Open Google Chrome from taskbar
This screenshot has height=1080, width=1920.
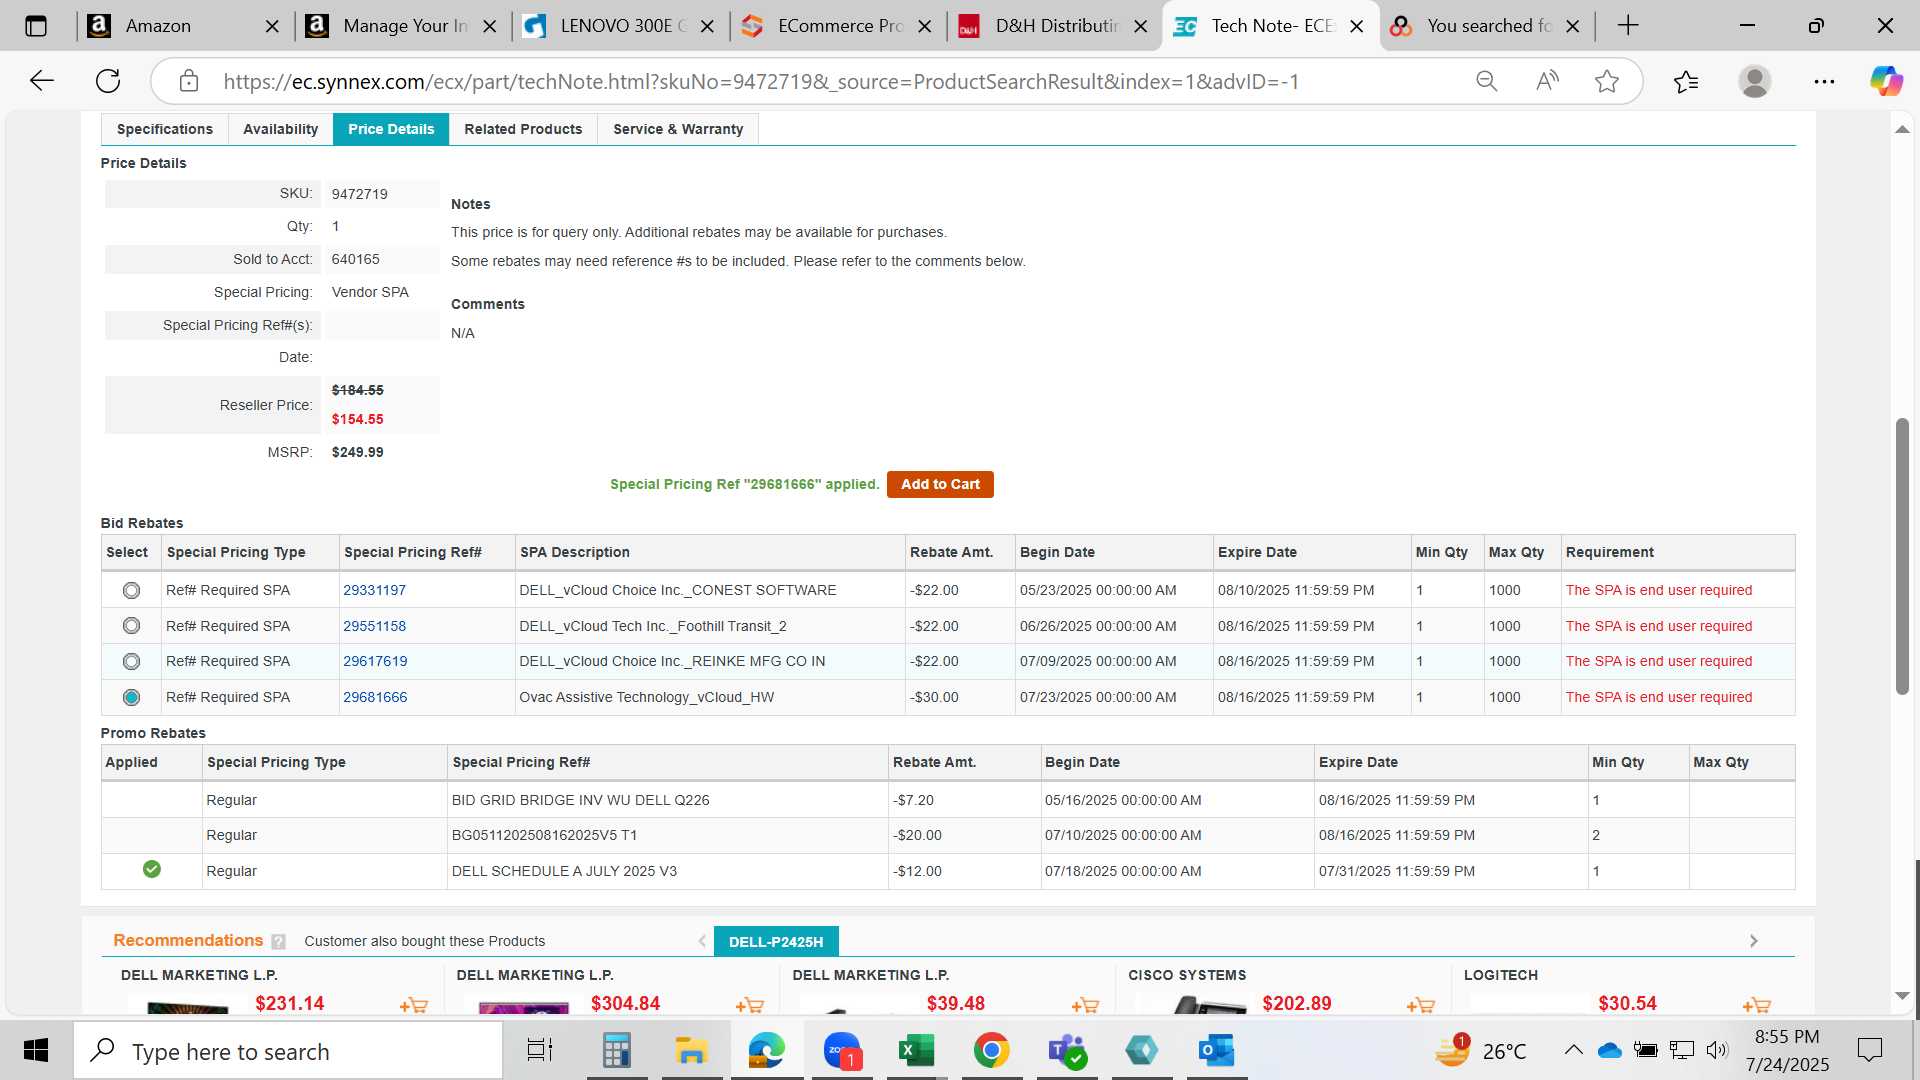[x=991, y=1050]
